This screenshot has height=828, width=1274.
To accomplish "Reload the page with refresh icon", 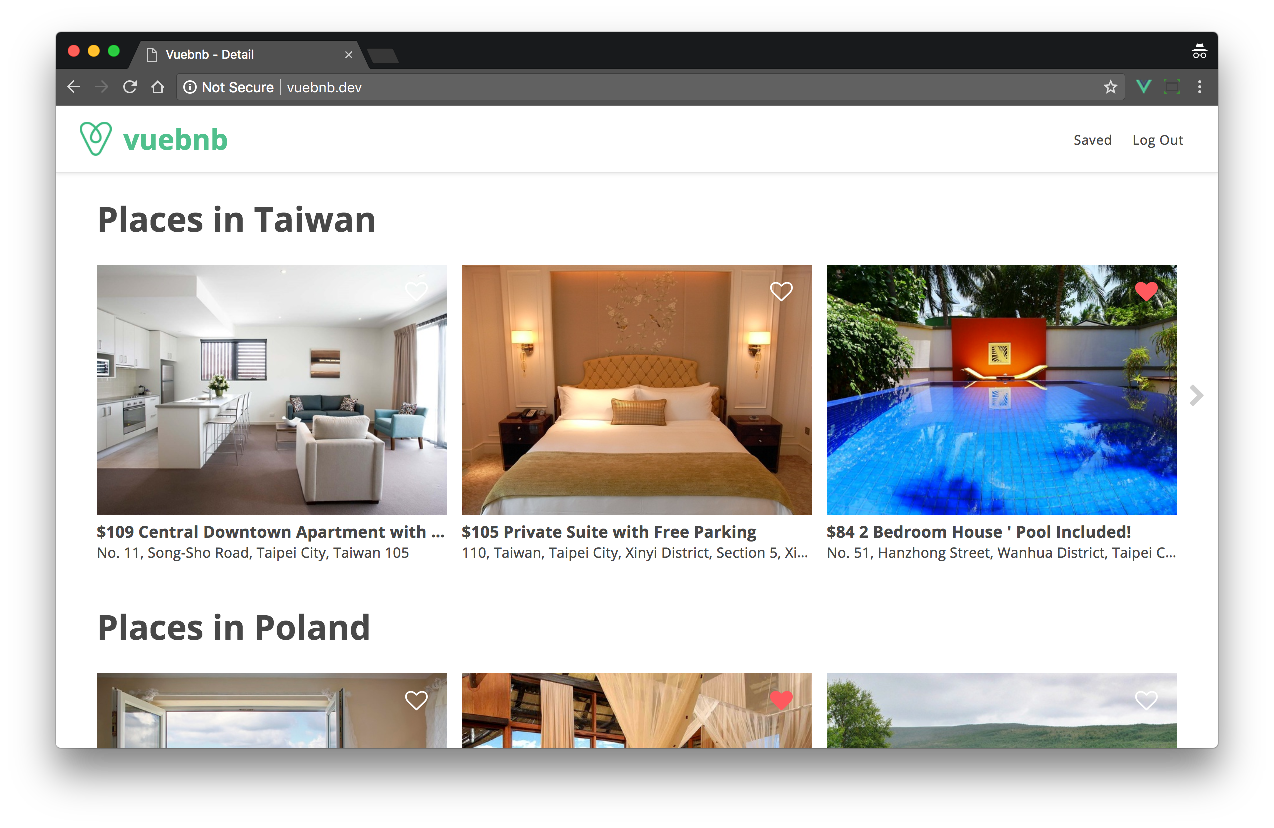I will pyautogui.click(x=129, y=87).
